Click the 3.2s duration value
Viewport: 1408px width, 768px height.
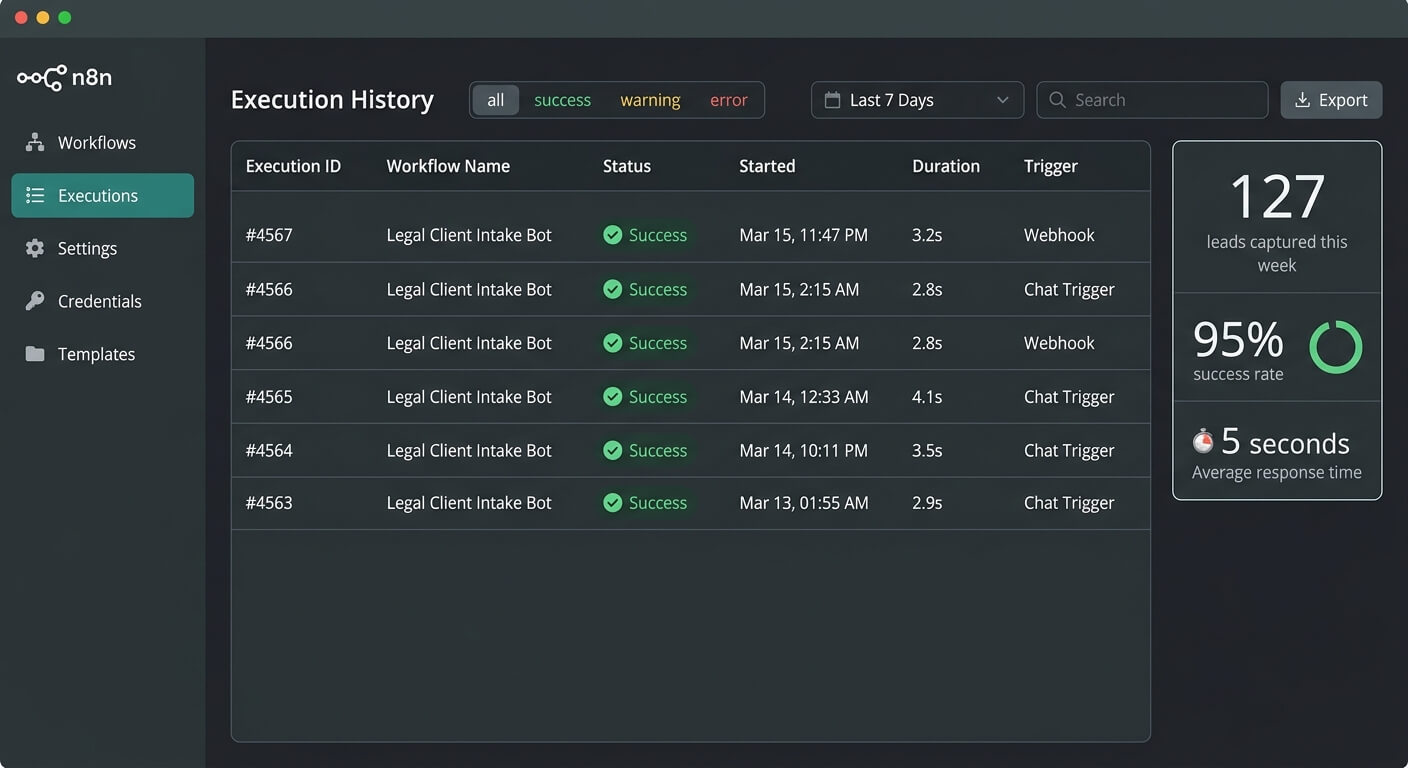[x=927, y=235]
